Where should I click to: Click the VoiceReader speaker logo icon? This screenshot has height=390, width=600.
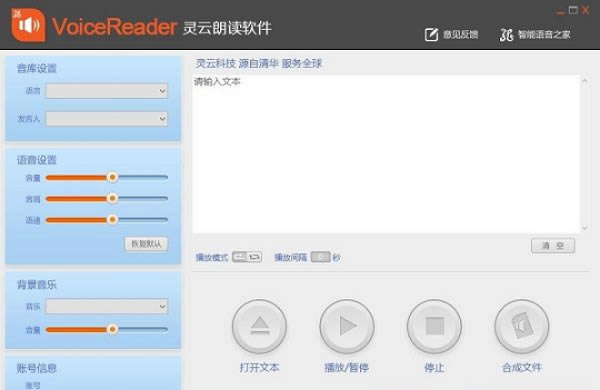click(x=28, y=25)
